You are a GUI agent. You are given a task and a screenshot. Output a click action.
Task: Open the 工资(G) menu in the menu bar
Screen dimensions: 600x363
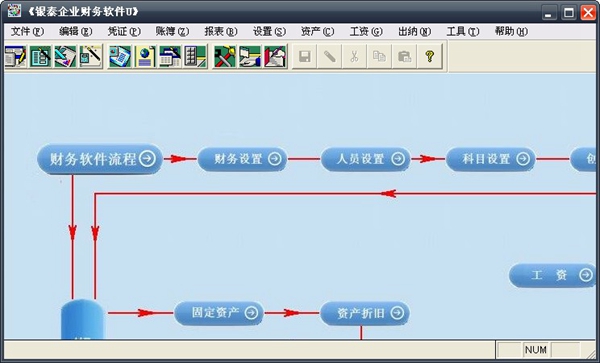(x=366, y=31)
